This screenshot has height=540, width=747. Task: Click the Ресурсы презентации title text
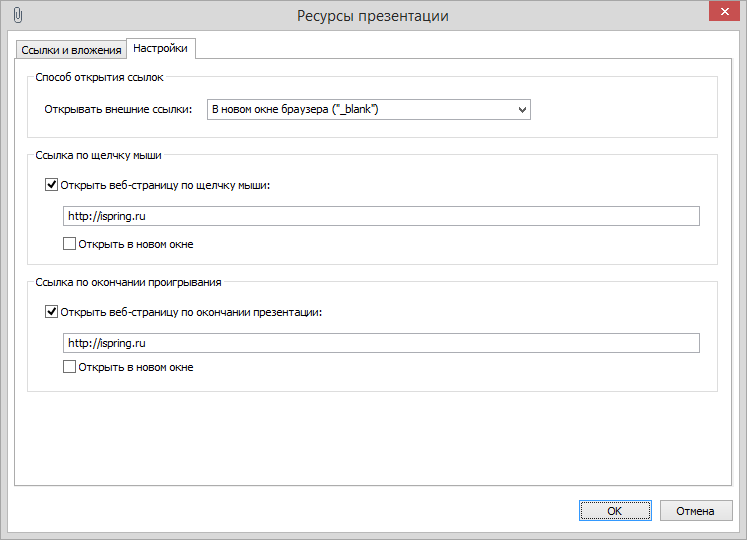(x=373, y=16)
